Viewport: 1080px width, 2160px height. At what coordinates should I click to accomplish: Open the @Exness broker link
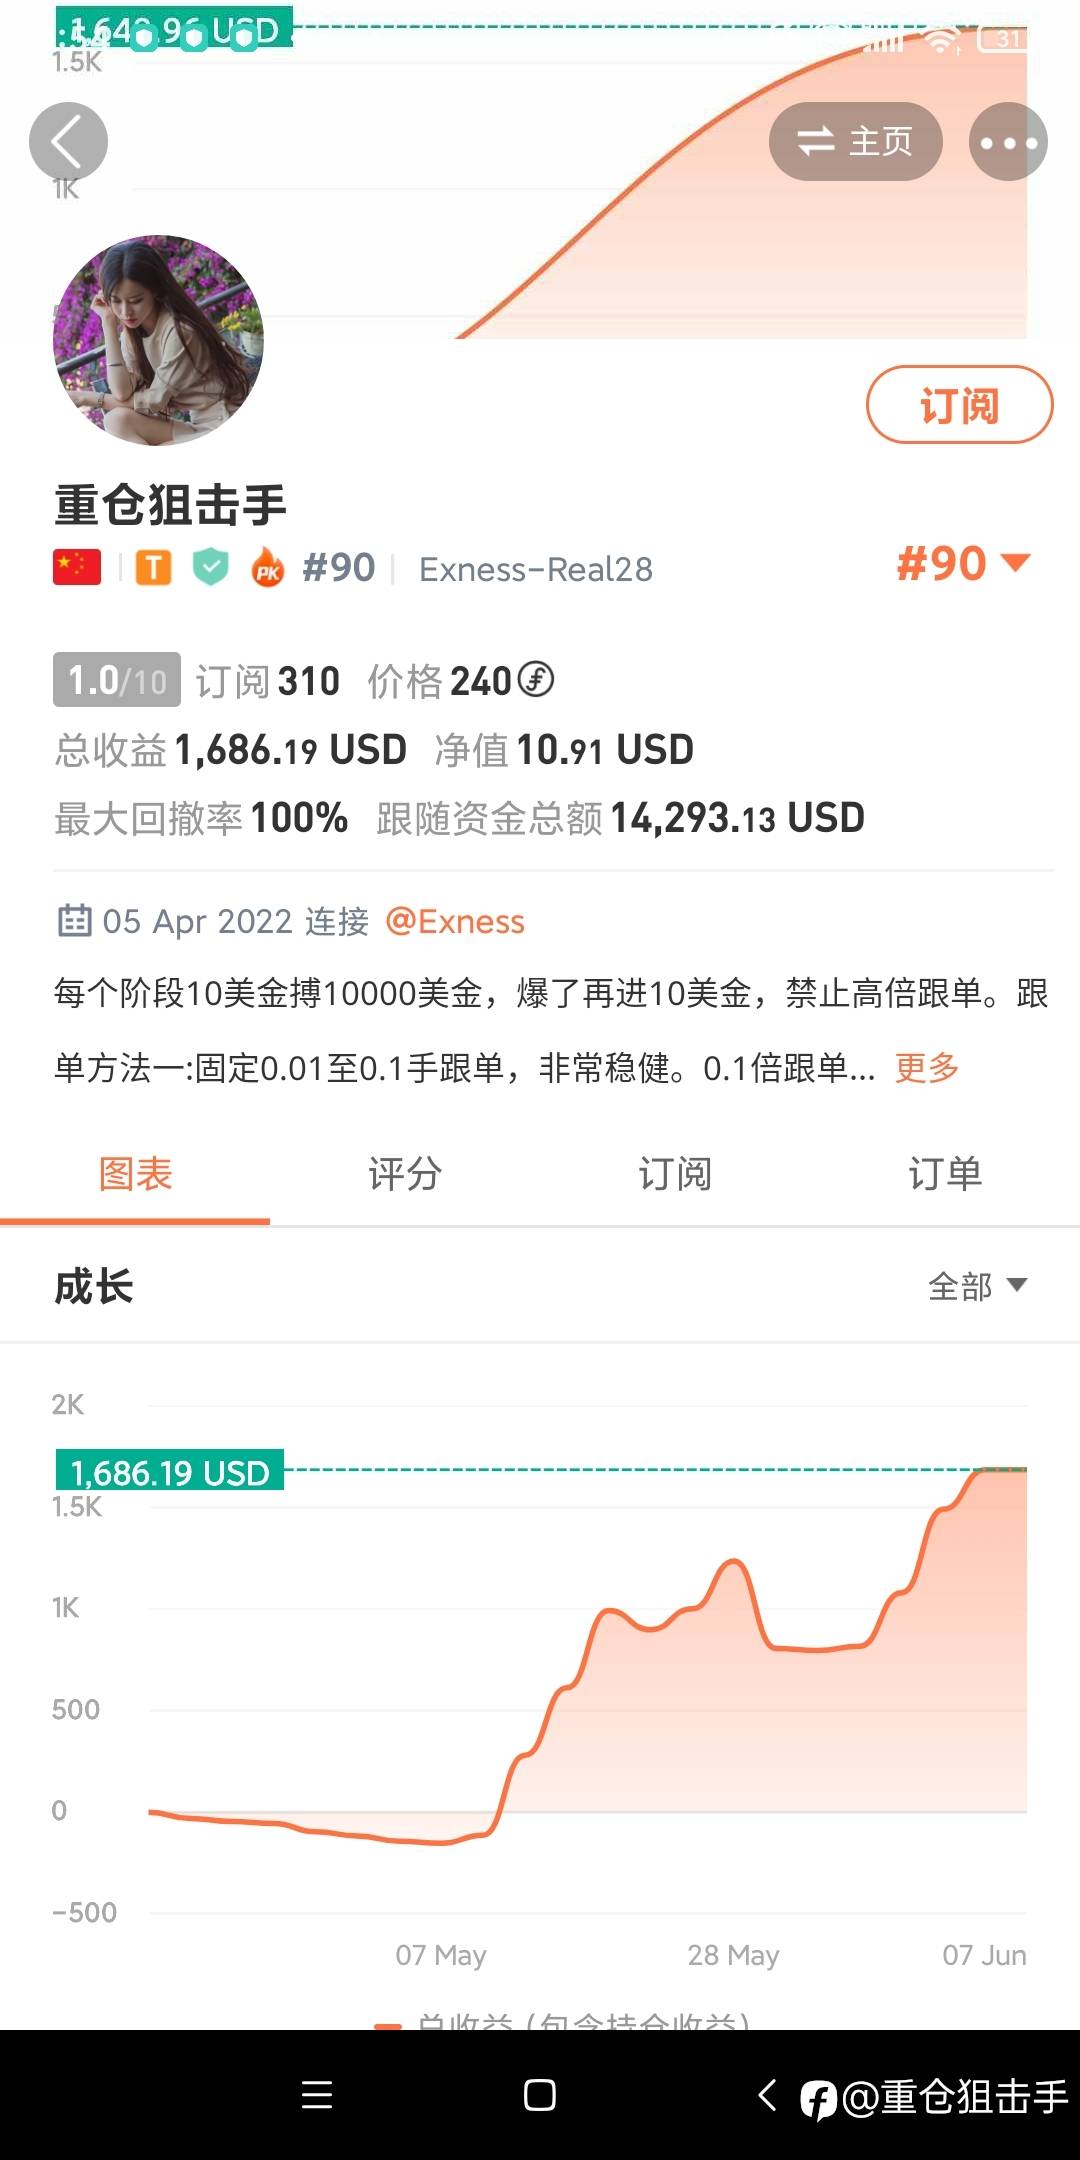tap(455, 921)
